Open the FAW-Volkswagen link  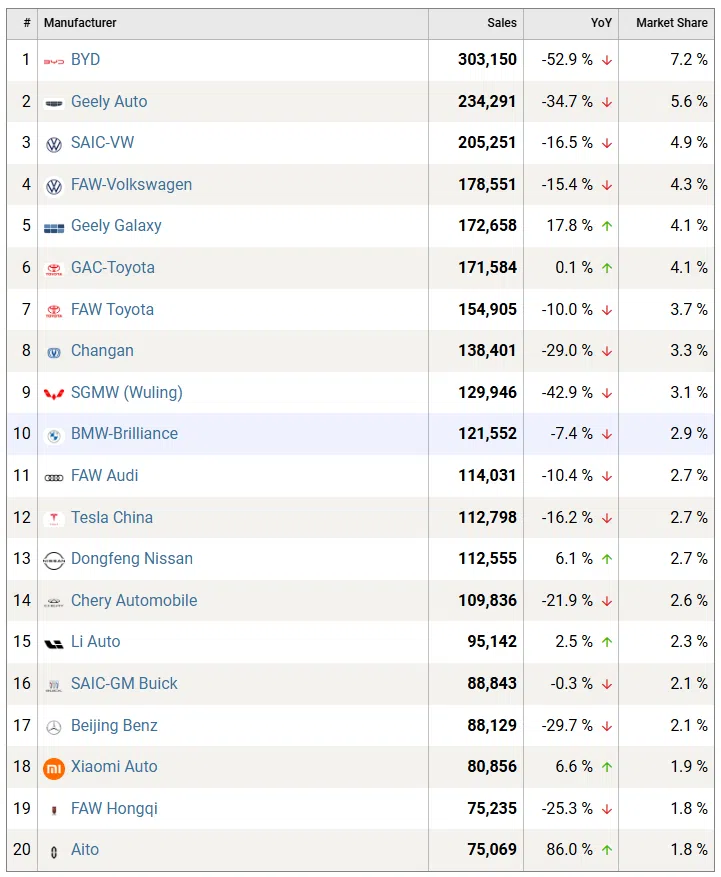[131, 185]
